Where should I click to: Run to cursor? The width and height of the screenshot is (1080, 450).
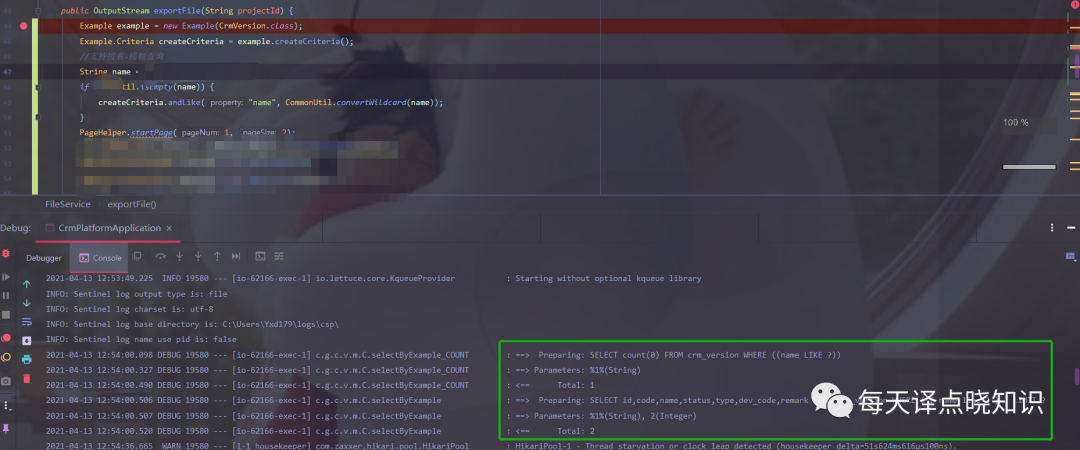pyautogui.click(x=236, y=256)
